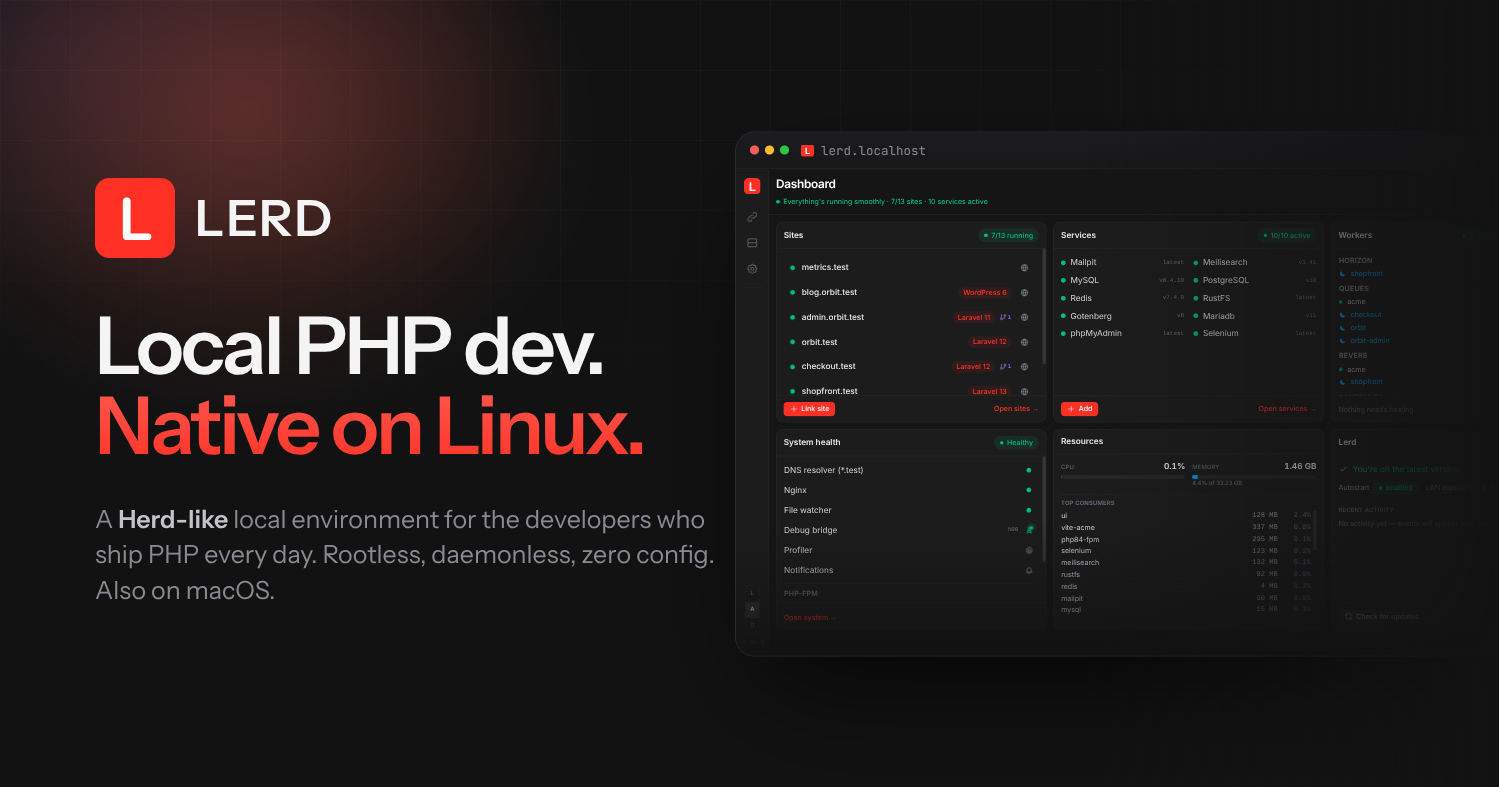Screen dimensions: 1499x787
Task: Select the L theme option in sidebar
Action: 752,593
